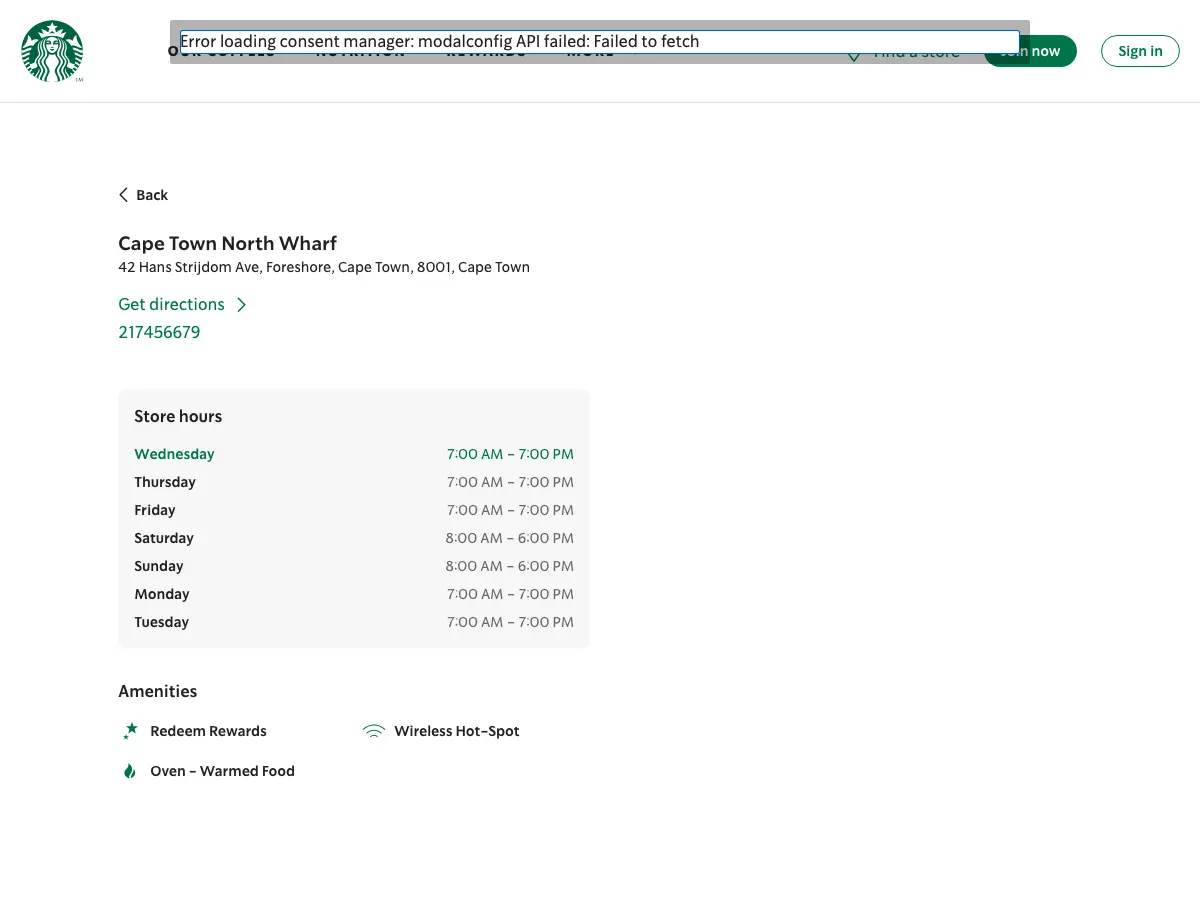Click Thursday's 7:00 AM – 7:00 PM hours
1200x900 pixels.
[x=510, y=482]
